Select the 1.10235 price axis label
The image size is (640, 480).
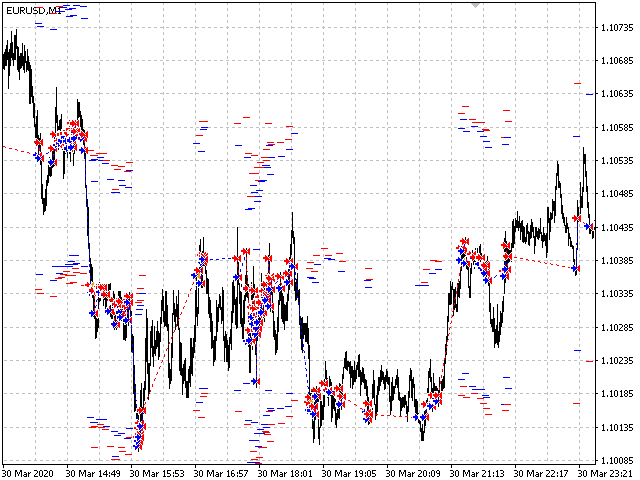[x=617, y=360]
